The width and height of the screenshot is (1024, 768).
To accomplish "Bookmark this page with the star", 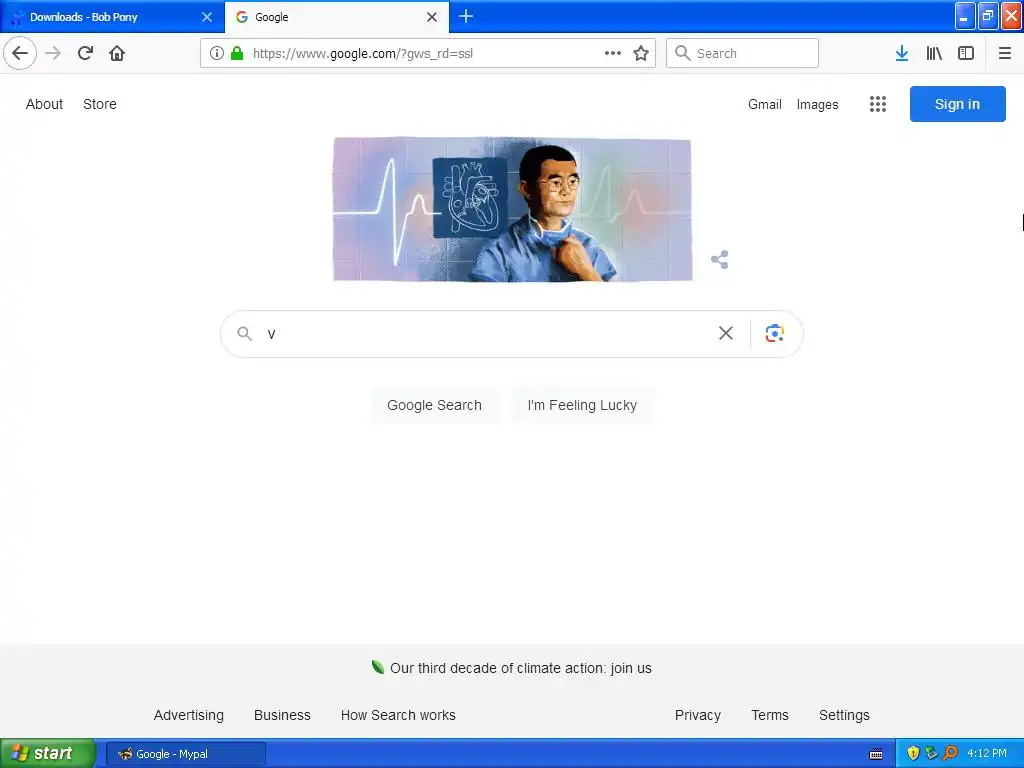I will (x=641, y=53).
